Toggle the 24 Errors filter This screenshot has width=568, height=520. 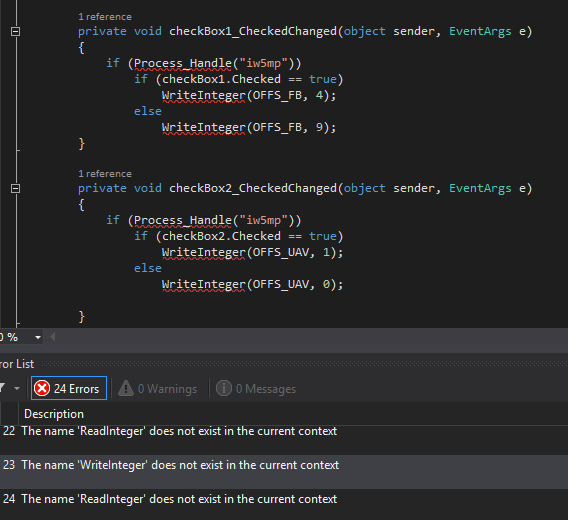click(x=69, y=388)
